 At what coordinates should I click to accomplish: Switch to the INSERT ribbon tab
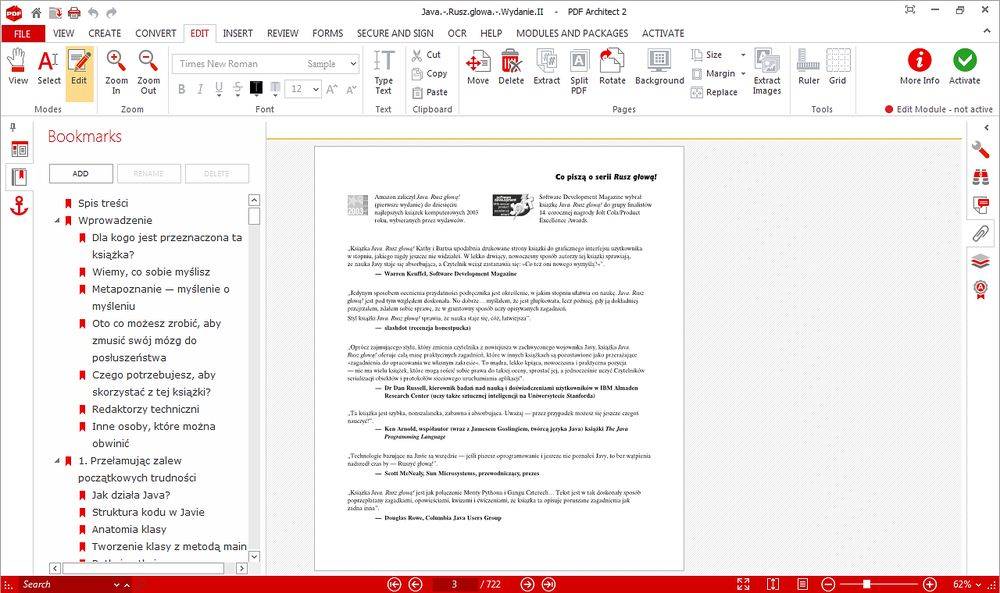coord(237,33)
